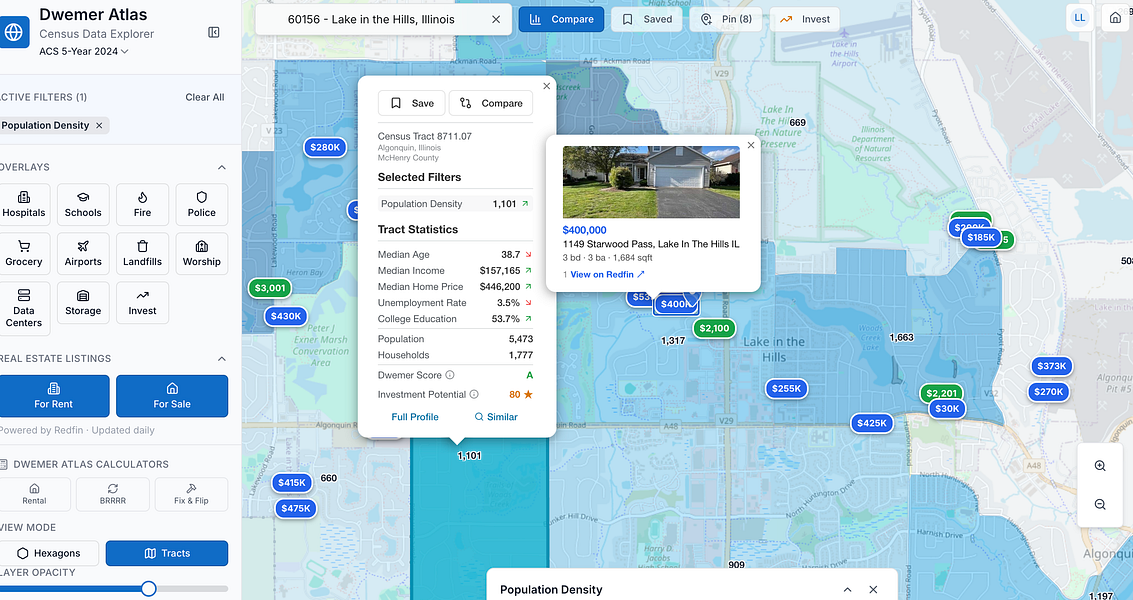Clear the location search text
The image size is (1133, 600).
click(496, 20)
